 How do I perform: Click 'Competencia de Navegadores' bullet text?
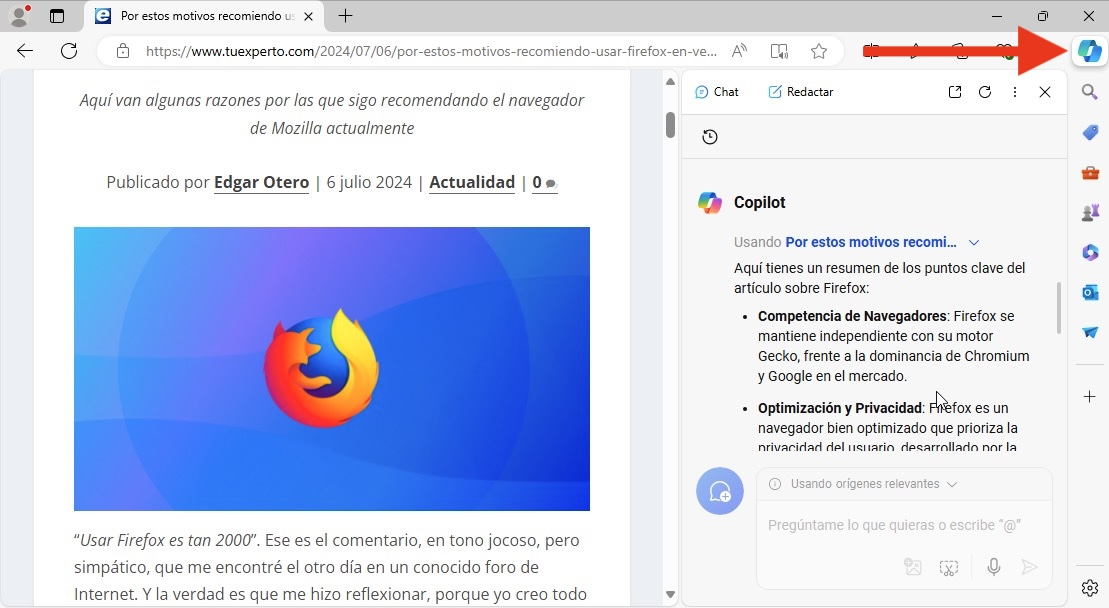(x=852, y=316)
